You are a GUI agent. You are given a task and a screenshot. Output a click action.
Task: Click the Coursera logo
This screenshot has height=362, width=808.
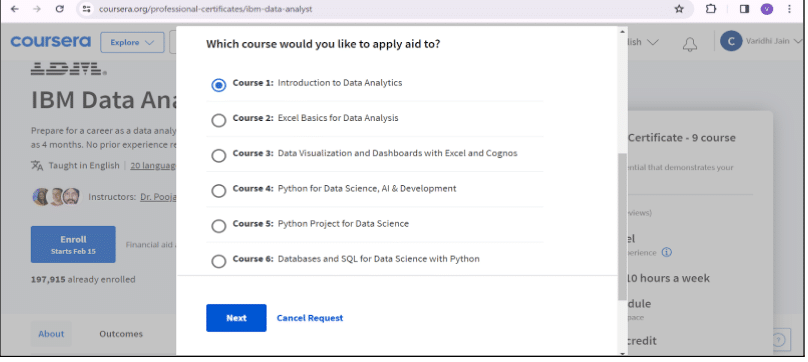50,41
